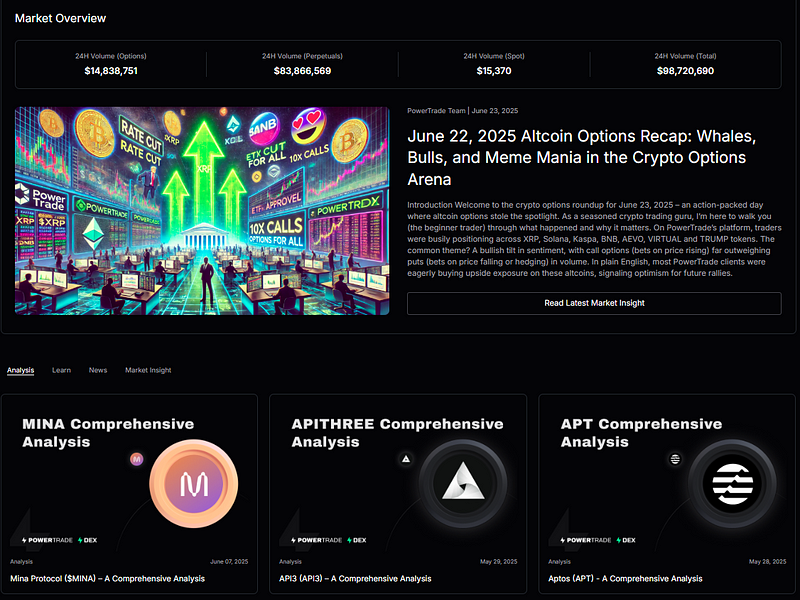Click PowerTrade logo on APT card
This screenshot has width=800, height=600.
(586, 540)
